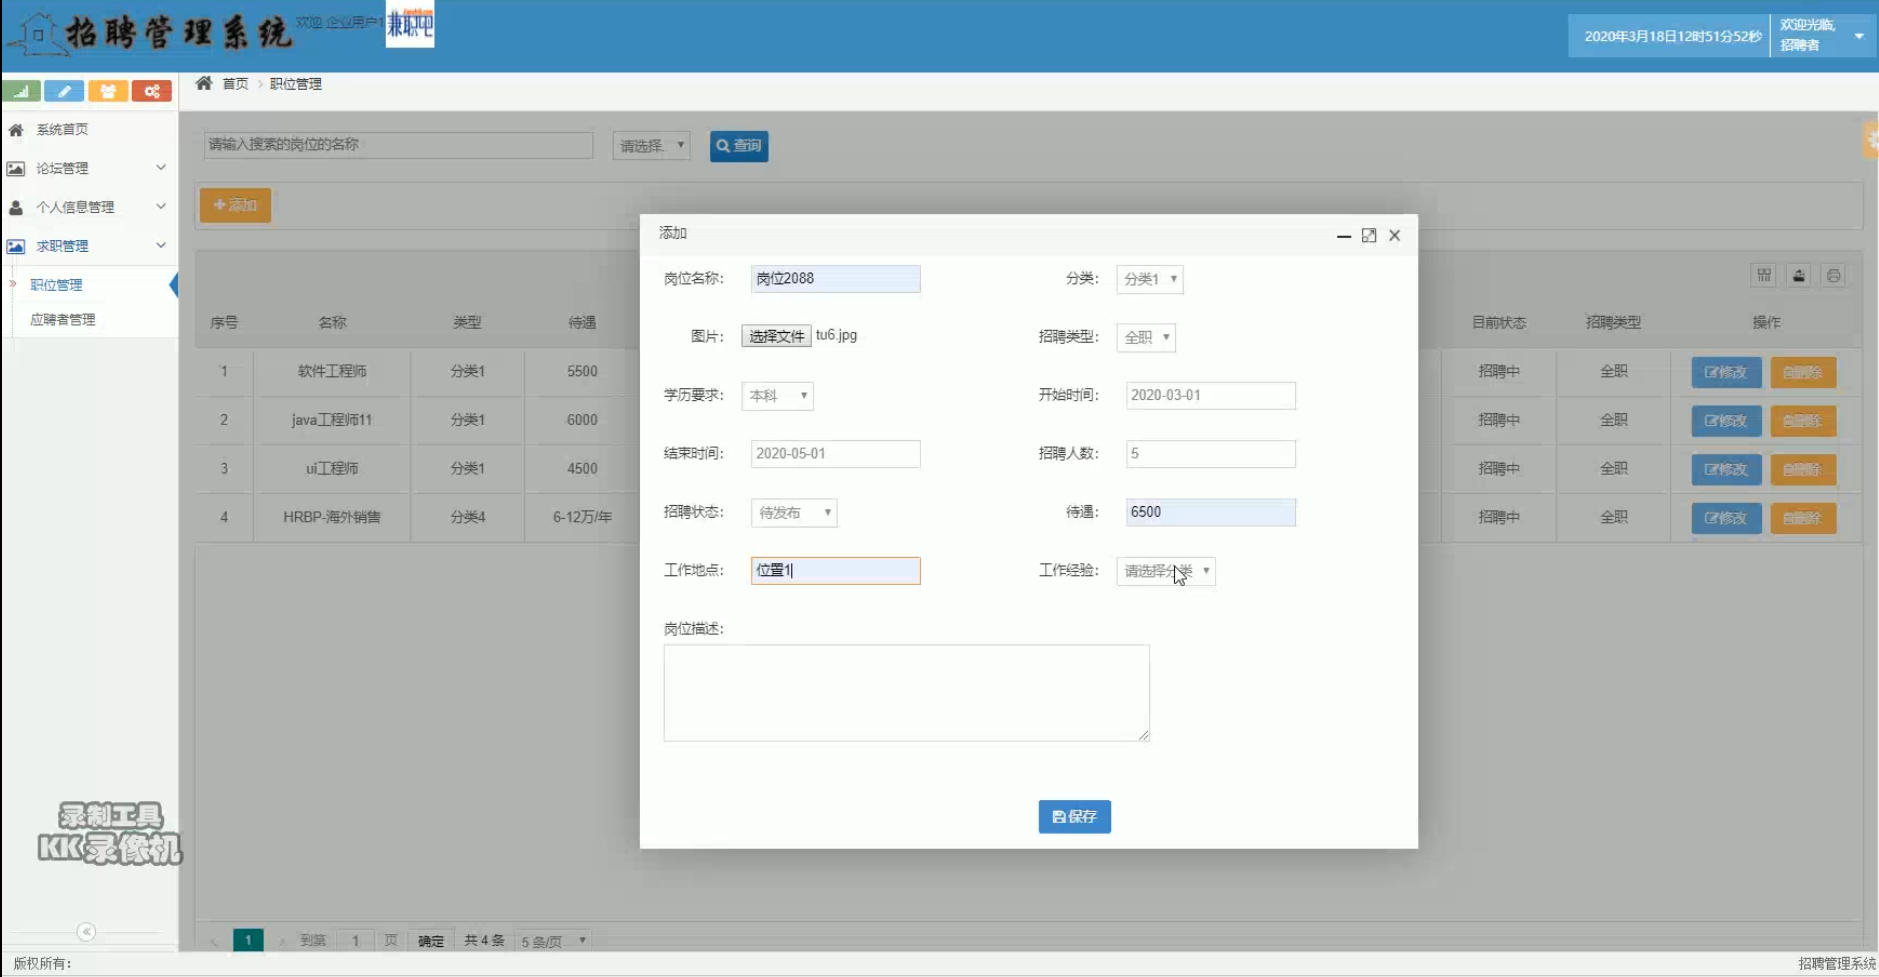
Task: Click the HRBP-海外销售 name cell
Action: coord(332,517)
